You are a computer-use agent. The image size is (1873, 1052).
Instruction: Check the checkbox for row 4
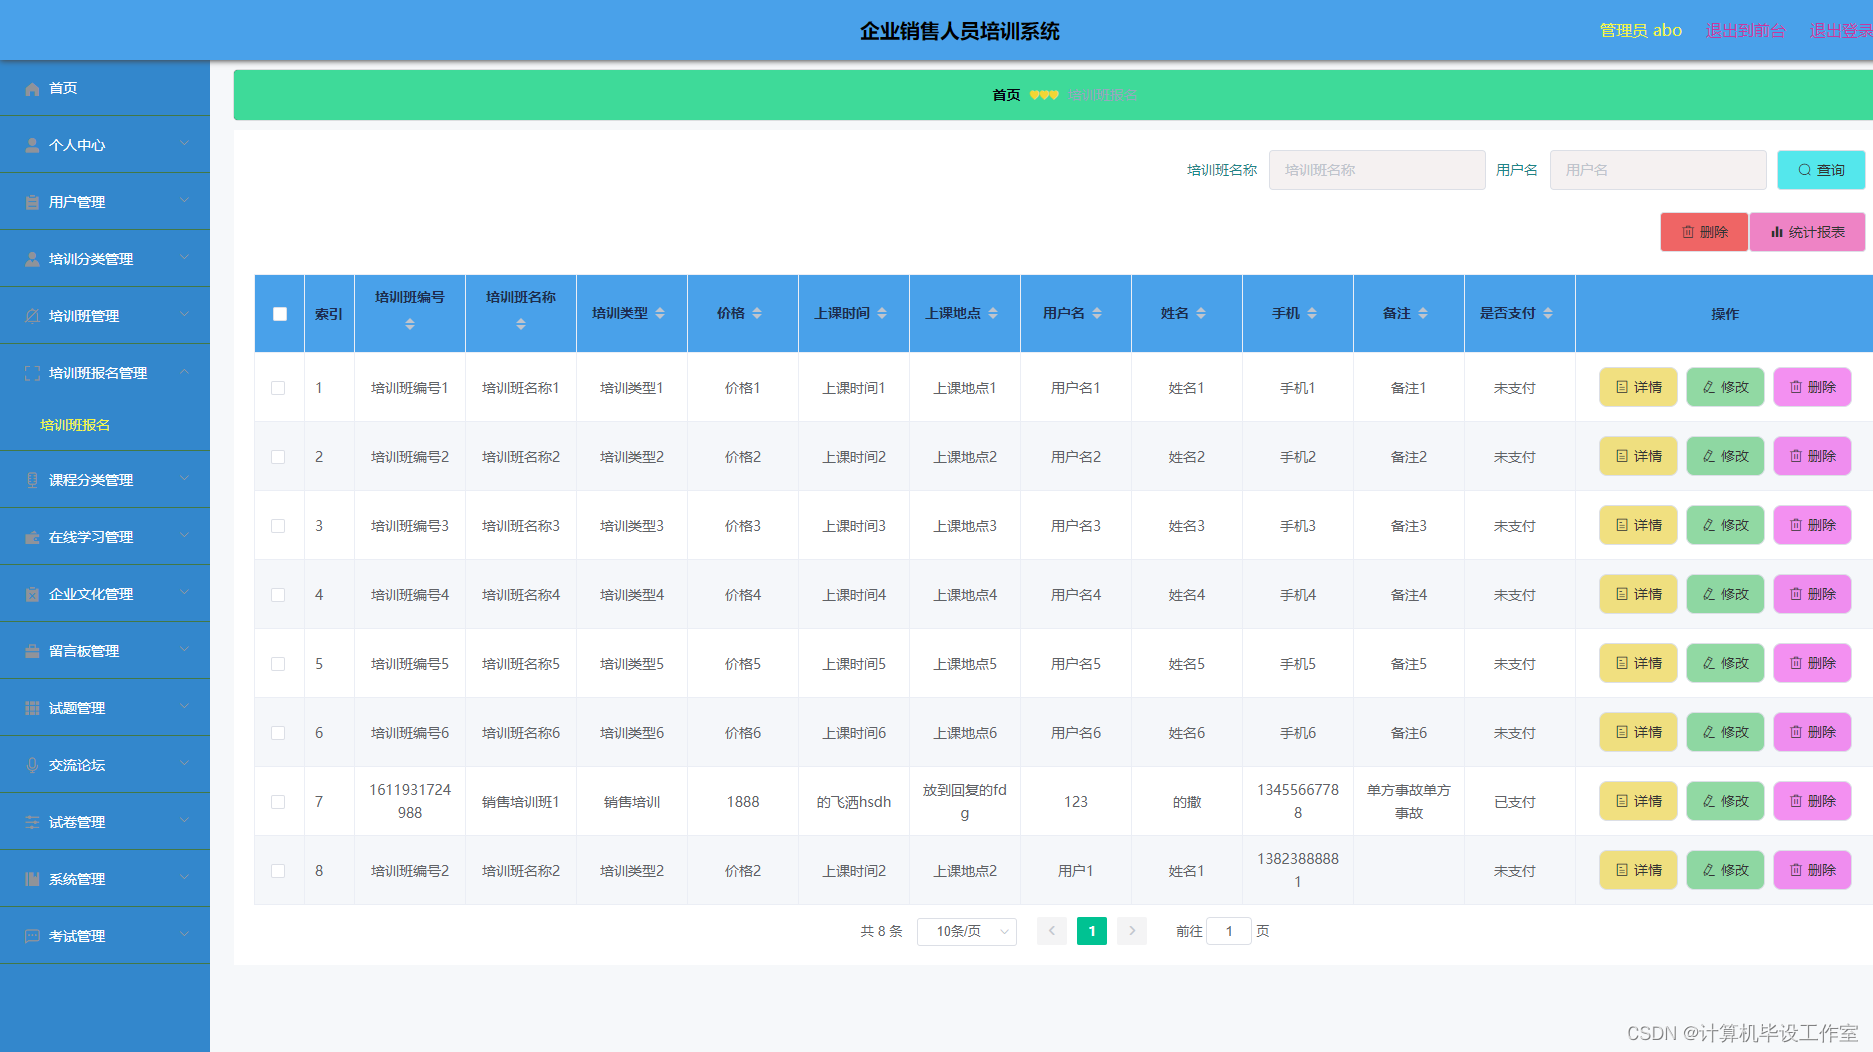click(278, 595)
